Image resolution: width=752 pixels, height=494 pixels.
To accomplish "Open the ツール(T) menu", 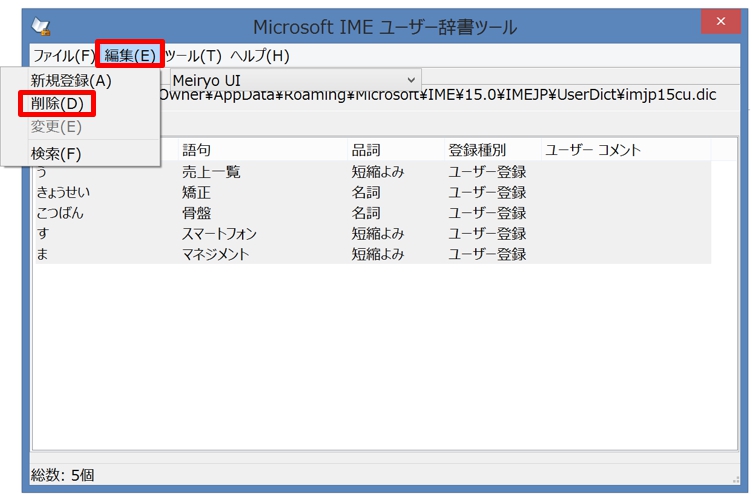I will tap(193, 56).
